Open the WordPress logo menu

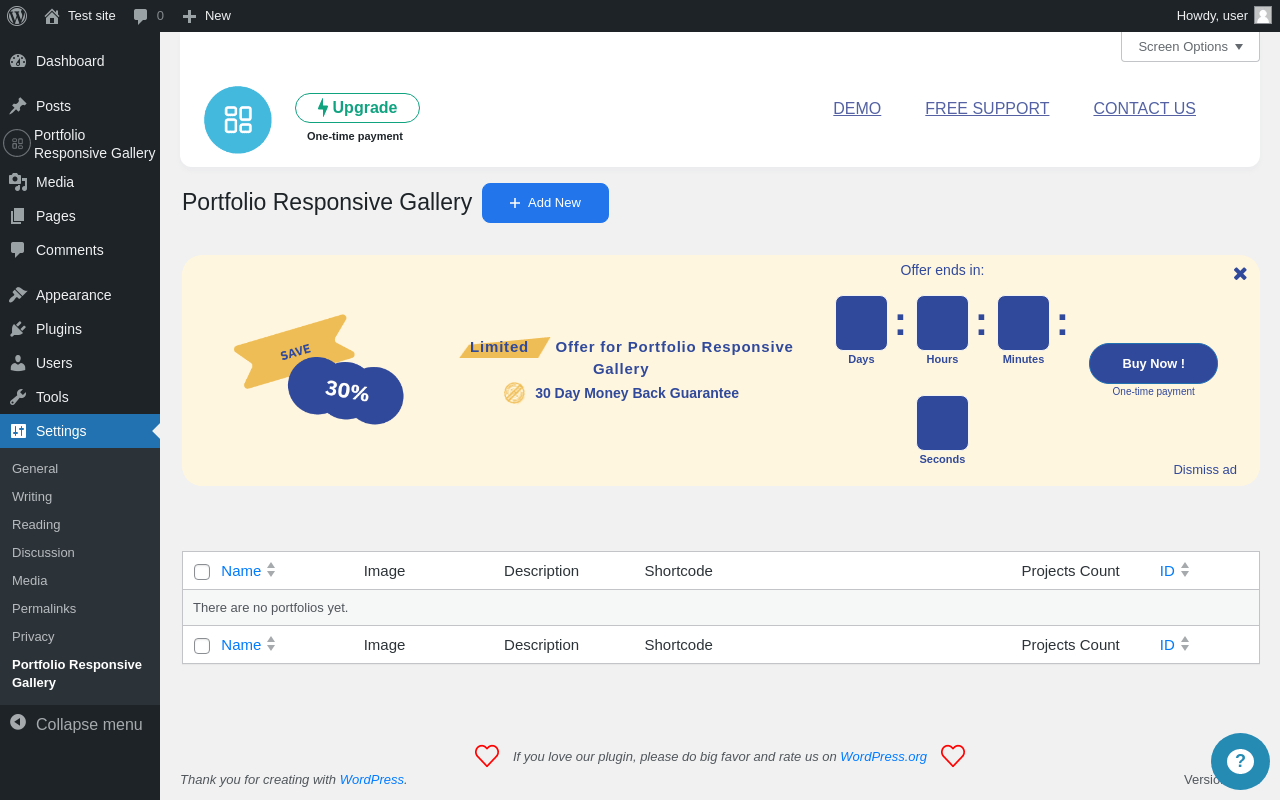[x=17, y=16]
